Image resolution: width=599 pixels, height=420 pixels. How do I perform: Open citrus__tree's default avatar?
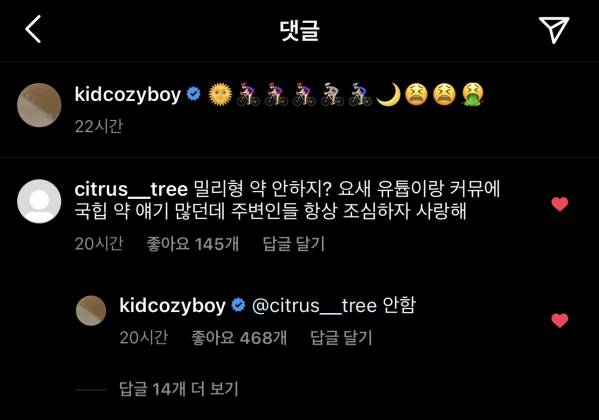[39, 201]
